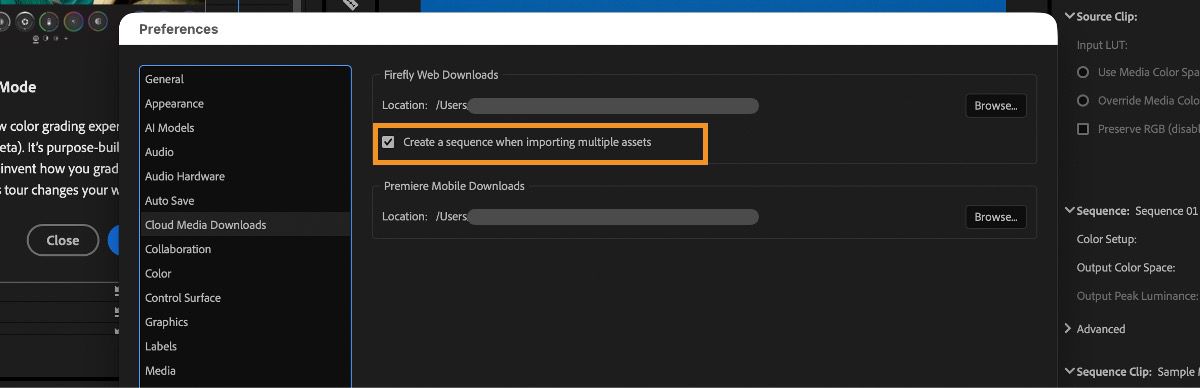Open Auto Save preferences category

(x=246, y=201)
